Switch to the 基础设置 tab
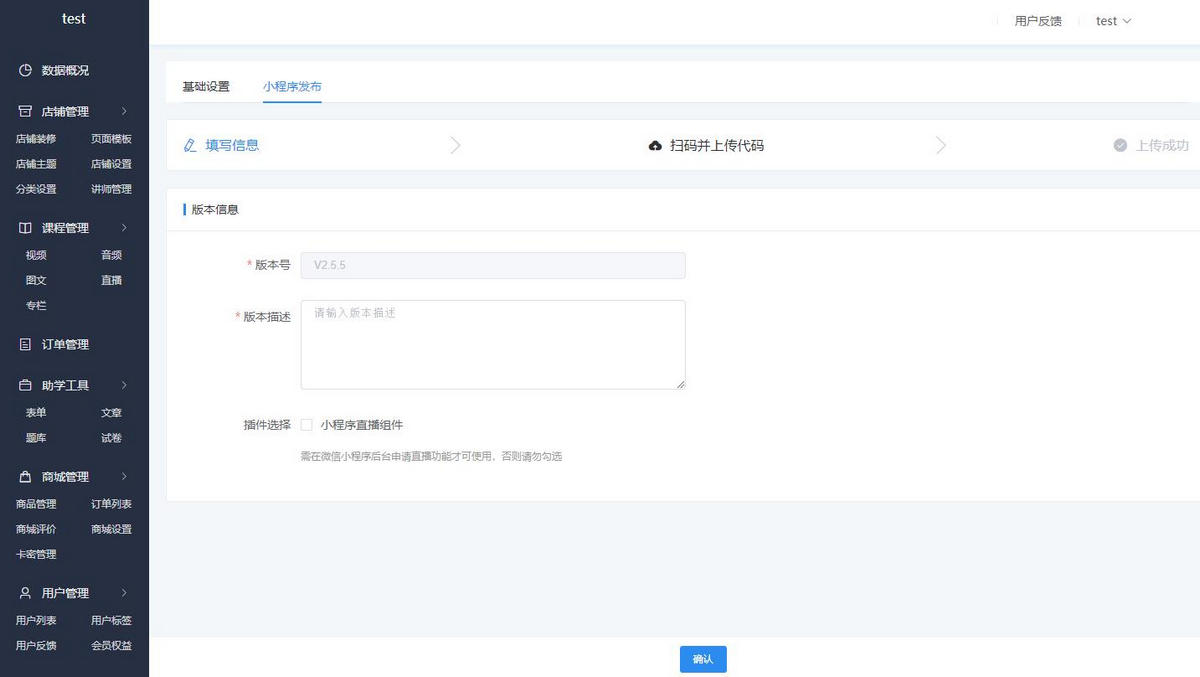Screen dimensions: 1200x677 click(x=206, y=87)
